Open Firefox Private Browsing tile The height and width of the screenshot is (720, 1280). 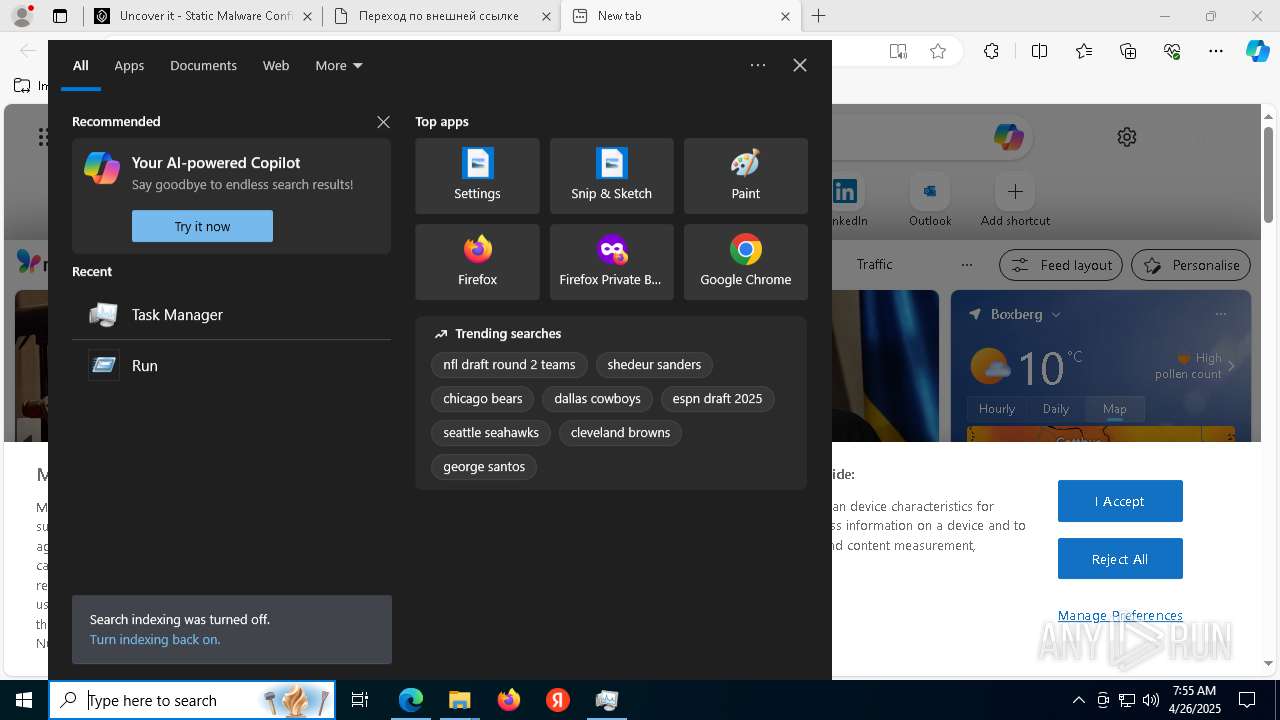[x=611, y=262]
